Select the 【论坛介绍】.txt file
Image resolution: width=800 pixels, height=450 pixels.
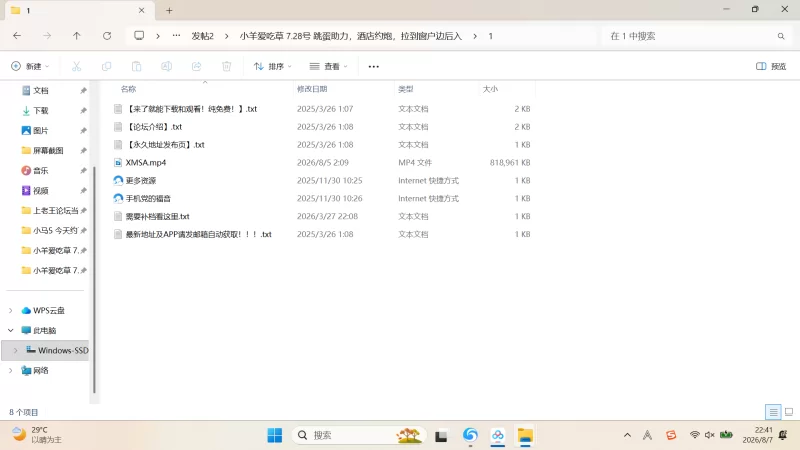[x=154, y=127]
